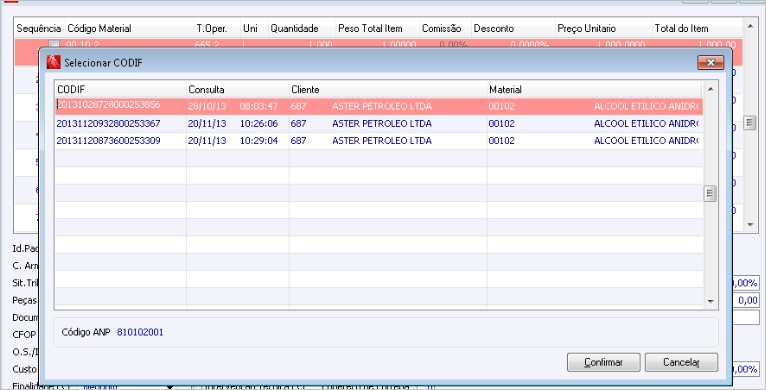This screenshot has height=390, width=766.
Task: Click the Desconto column header
Action: [x=513, y=28]
